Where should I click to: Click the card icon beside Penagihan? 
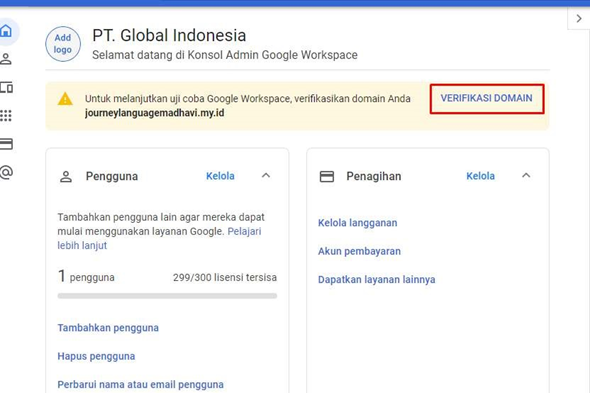(327, 176)
